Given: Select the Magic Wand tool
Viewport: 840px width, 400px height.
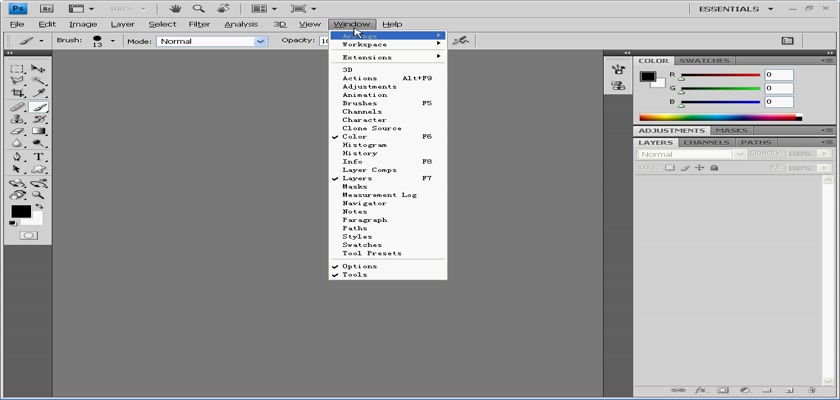Looking at the screenshot, I should click(x=38, y=81).
